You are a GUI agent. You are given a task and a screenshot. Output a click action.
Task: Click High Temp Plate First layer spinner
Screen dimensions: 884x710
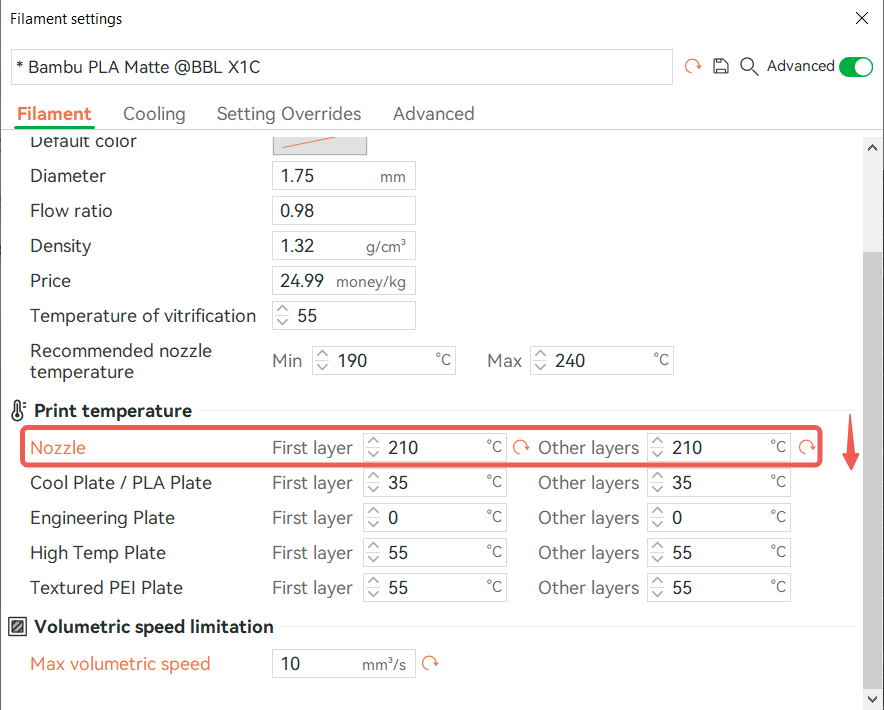(373, 553)
